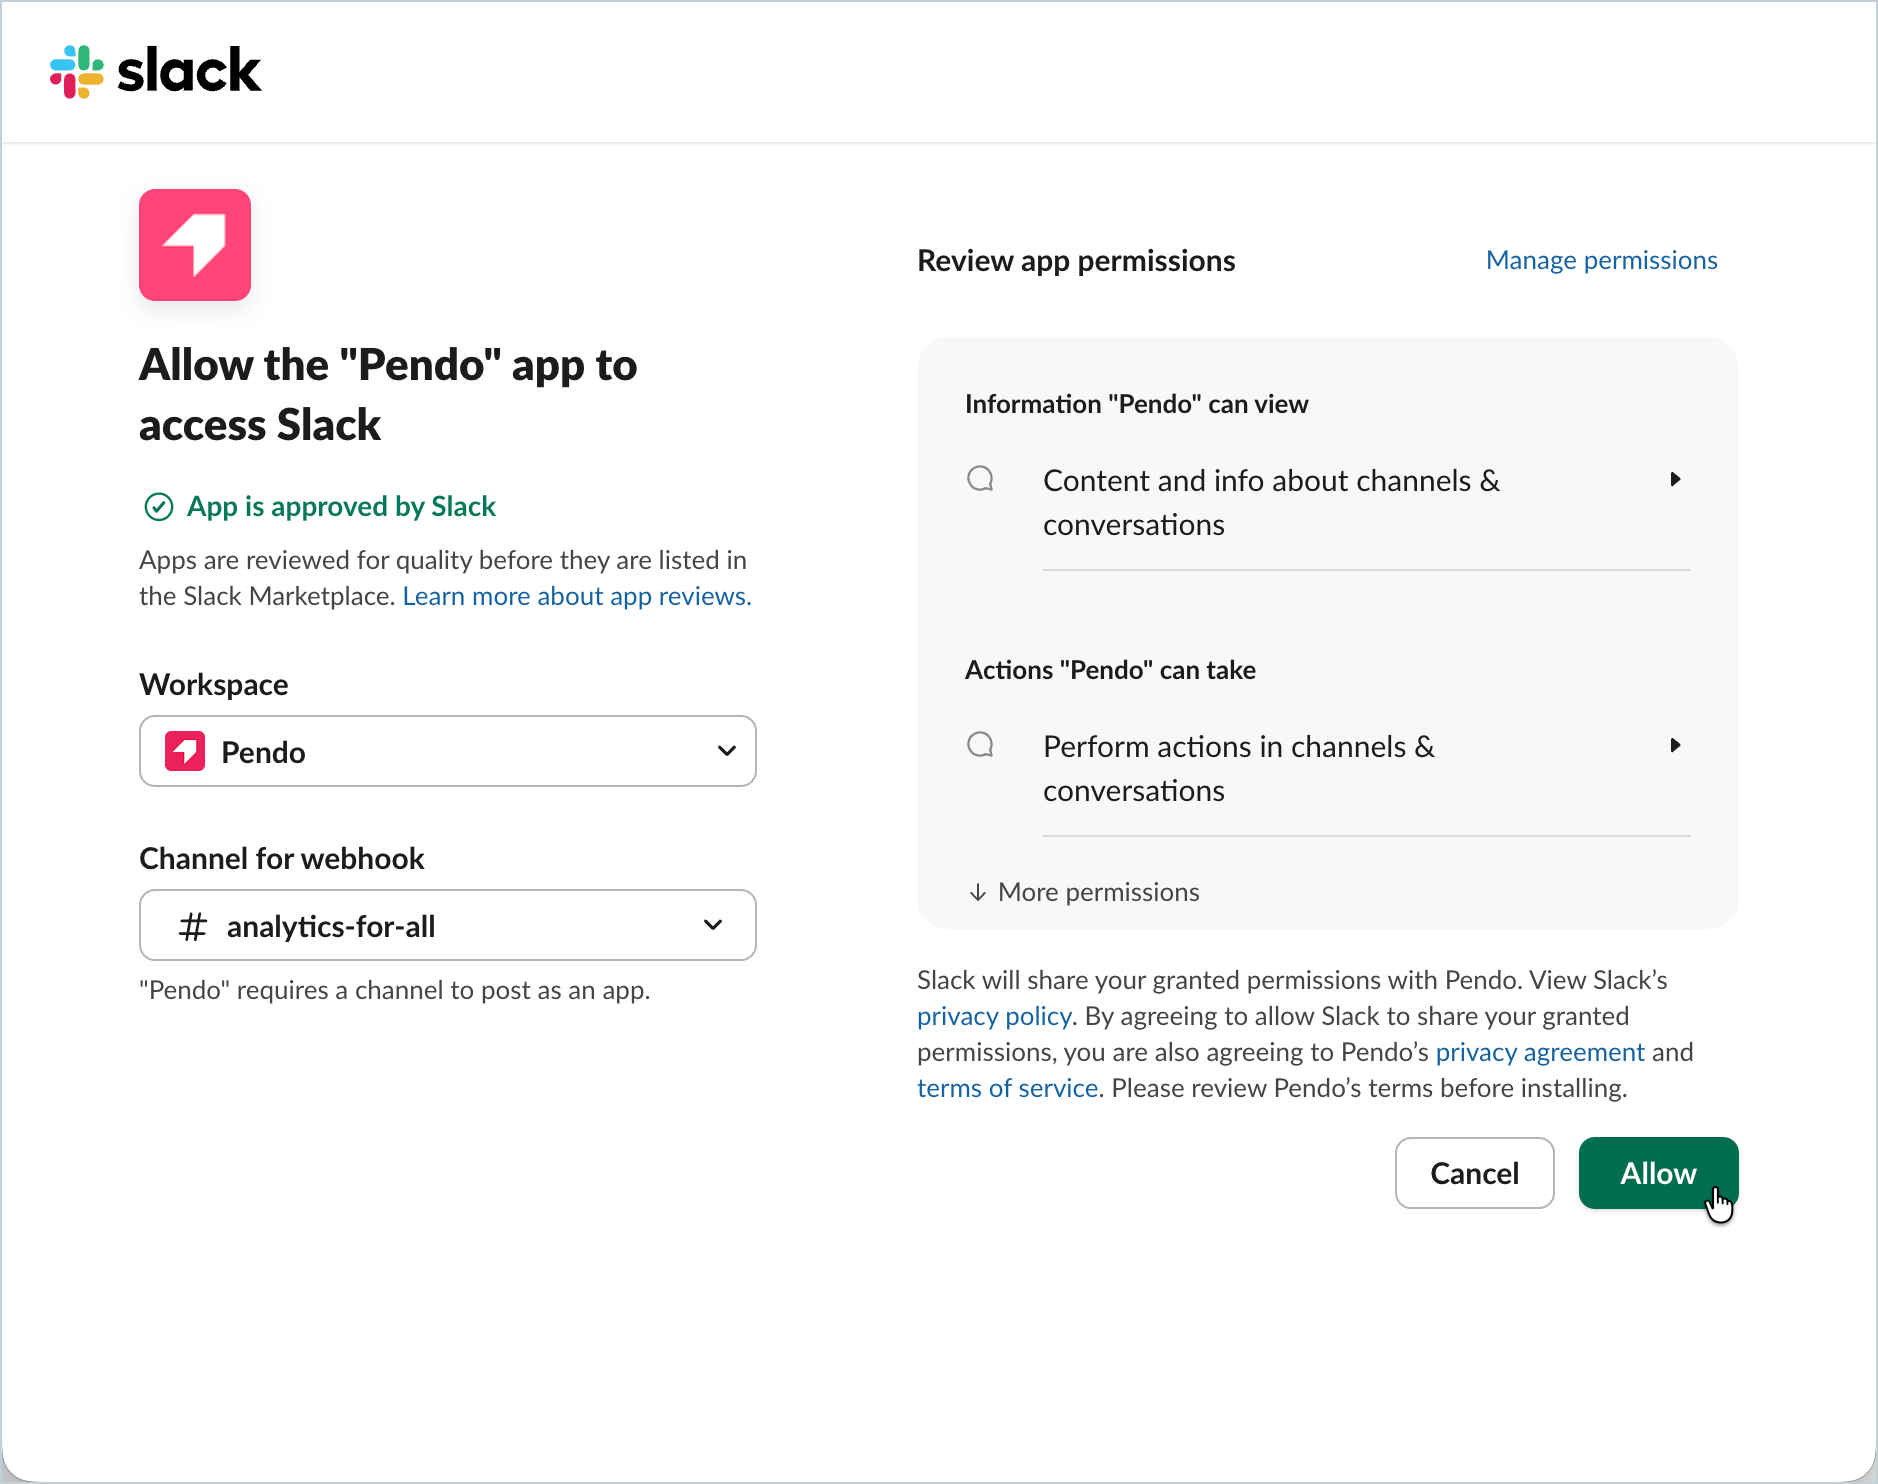Image resolution: width=1878 pixels, height=1484 pixels.
Task: Click '"Pendo" requires a channel to post' note
Action: [395, 990]
